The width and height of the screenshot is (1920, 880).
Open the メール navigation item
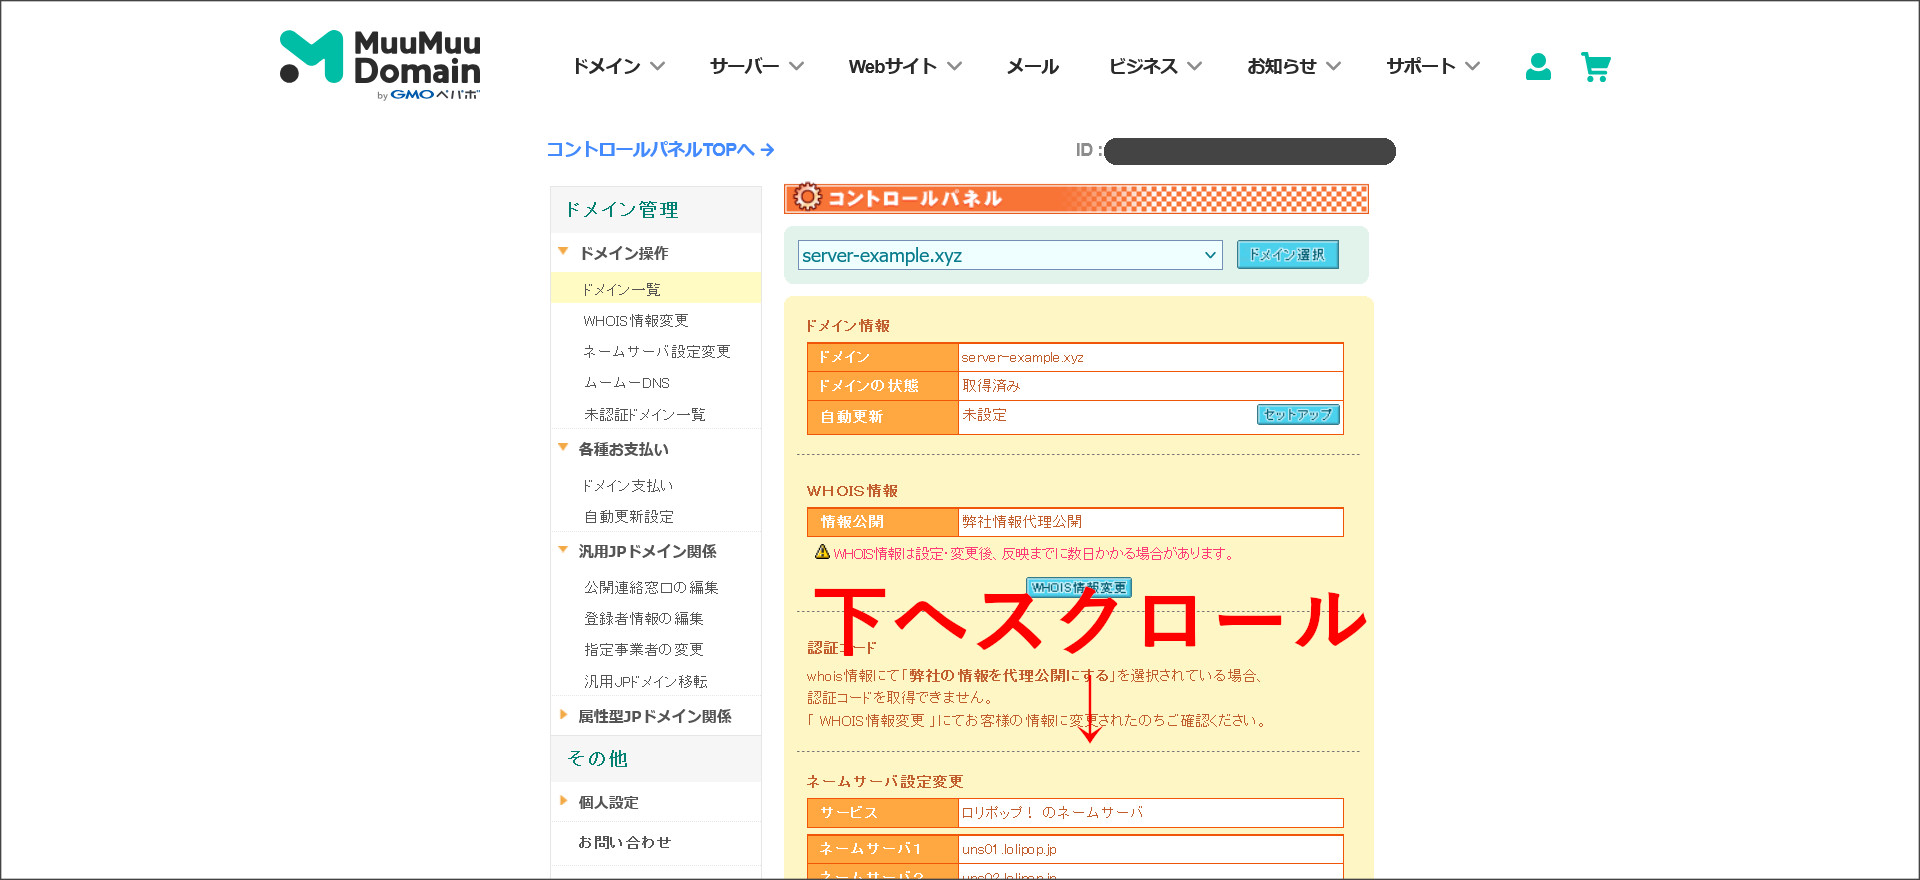tap(1033, 66)
